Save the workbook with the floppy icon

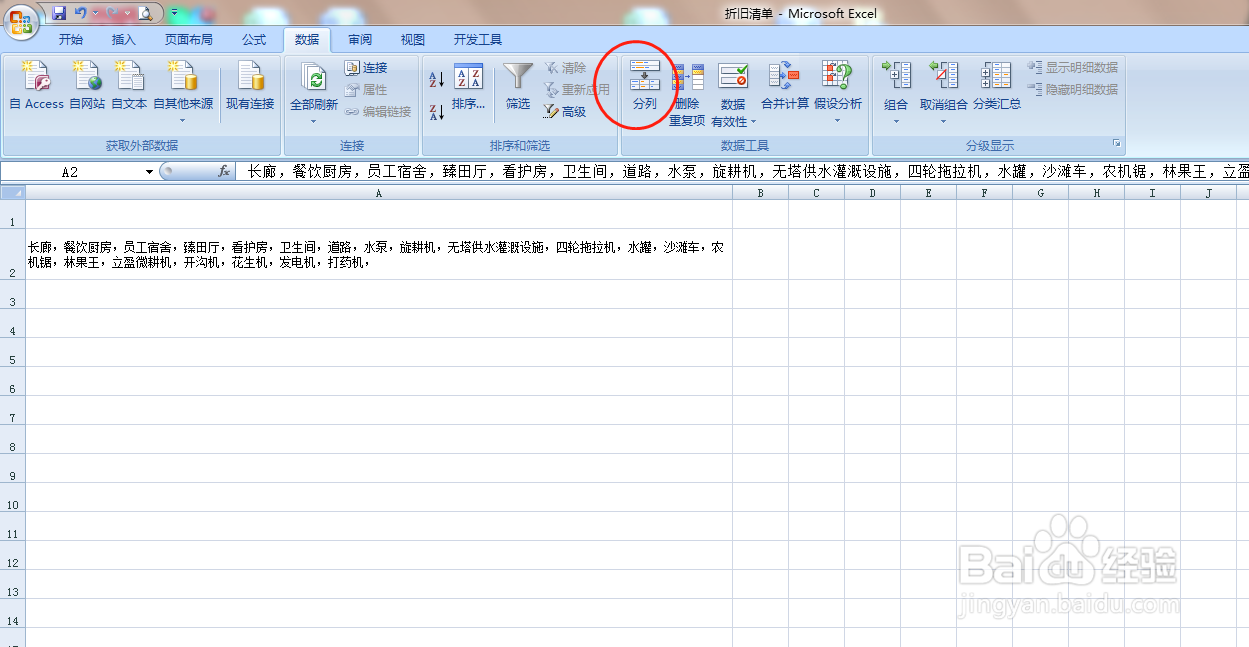coord(59,13)
